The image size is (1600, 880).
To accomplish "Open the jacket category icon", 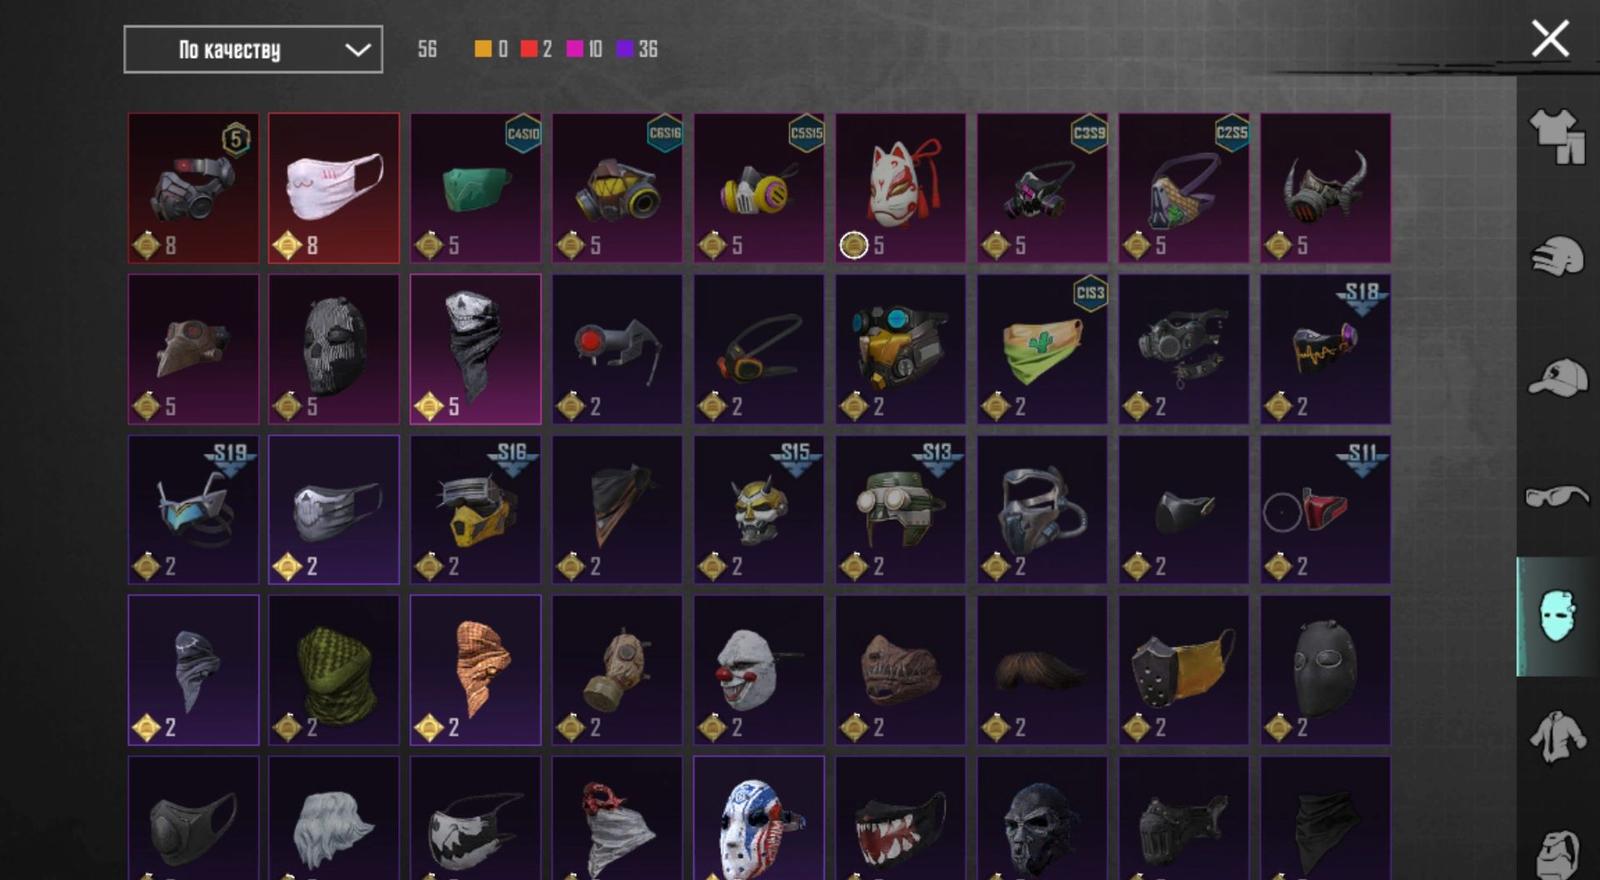I will click(x=1557, y=737).
